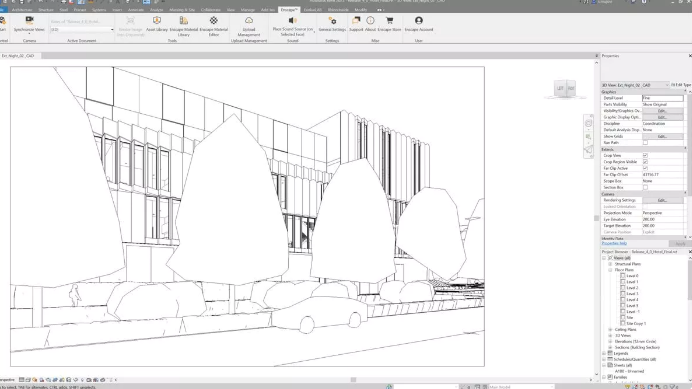
Task: Expand the Ceiling Plans node
Action: pyautogui.click(x=610, y=329)
